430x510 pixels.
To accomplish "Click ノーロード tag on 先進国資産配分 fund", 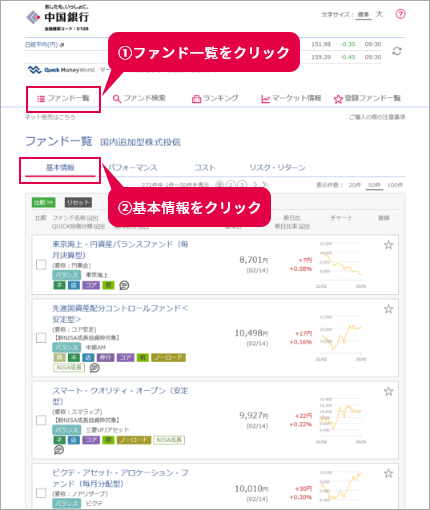I will [168, 358].
